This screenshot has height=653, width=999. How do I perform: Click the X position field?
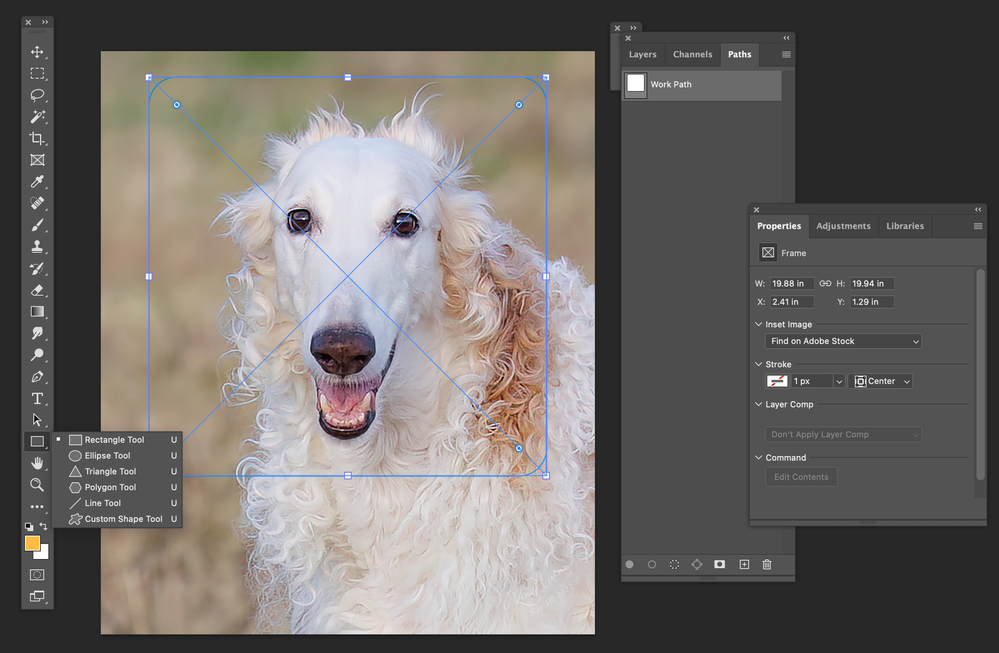792,302
